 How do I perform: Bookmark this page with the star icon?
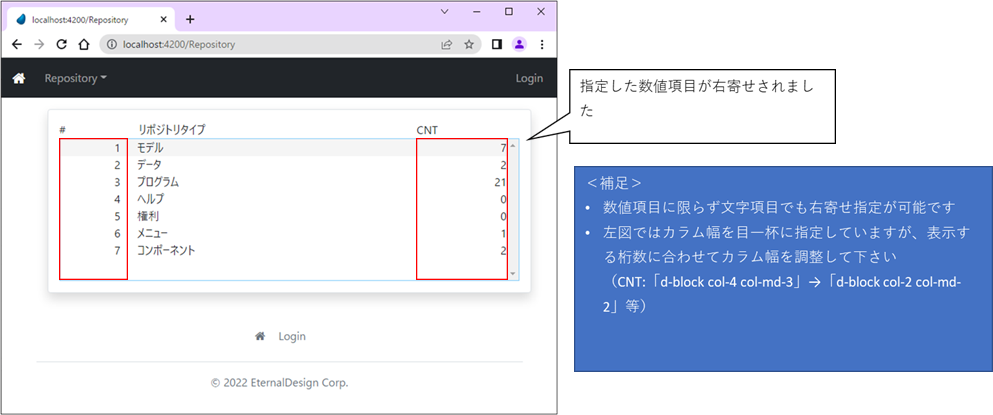point(468,45)
